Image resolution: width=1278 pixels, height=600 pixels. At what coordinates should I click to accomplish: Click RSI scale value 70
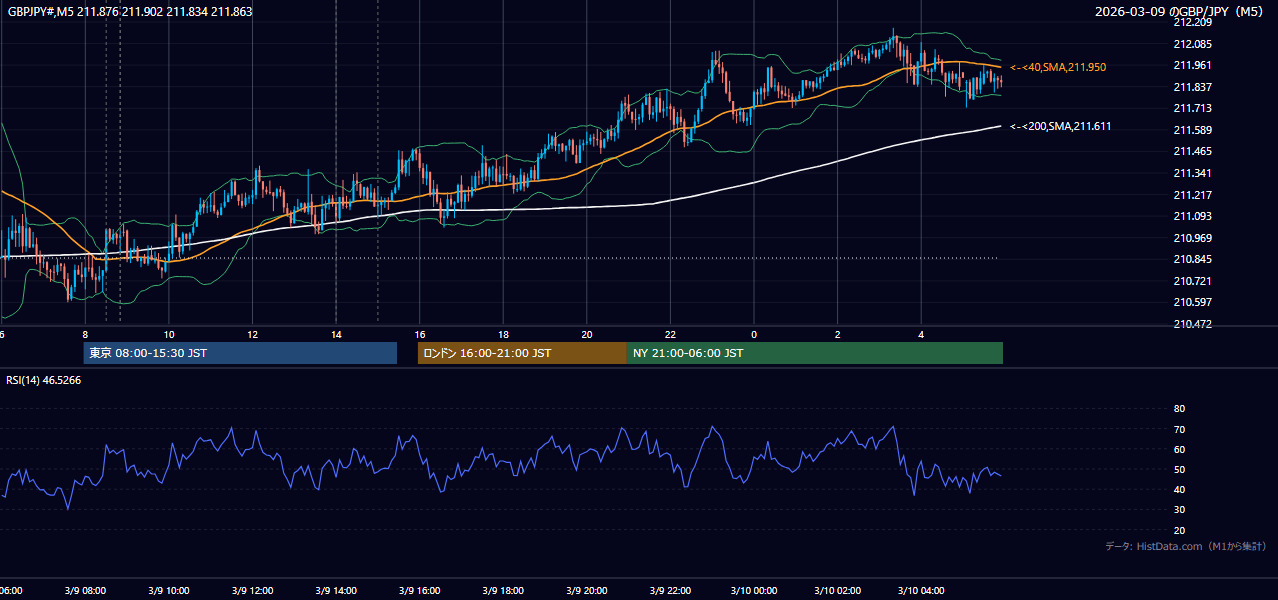pyautogui.click(x=1179, y=429)
